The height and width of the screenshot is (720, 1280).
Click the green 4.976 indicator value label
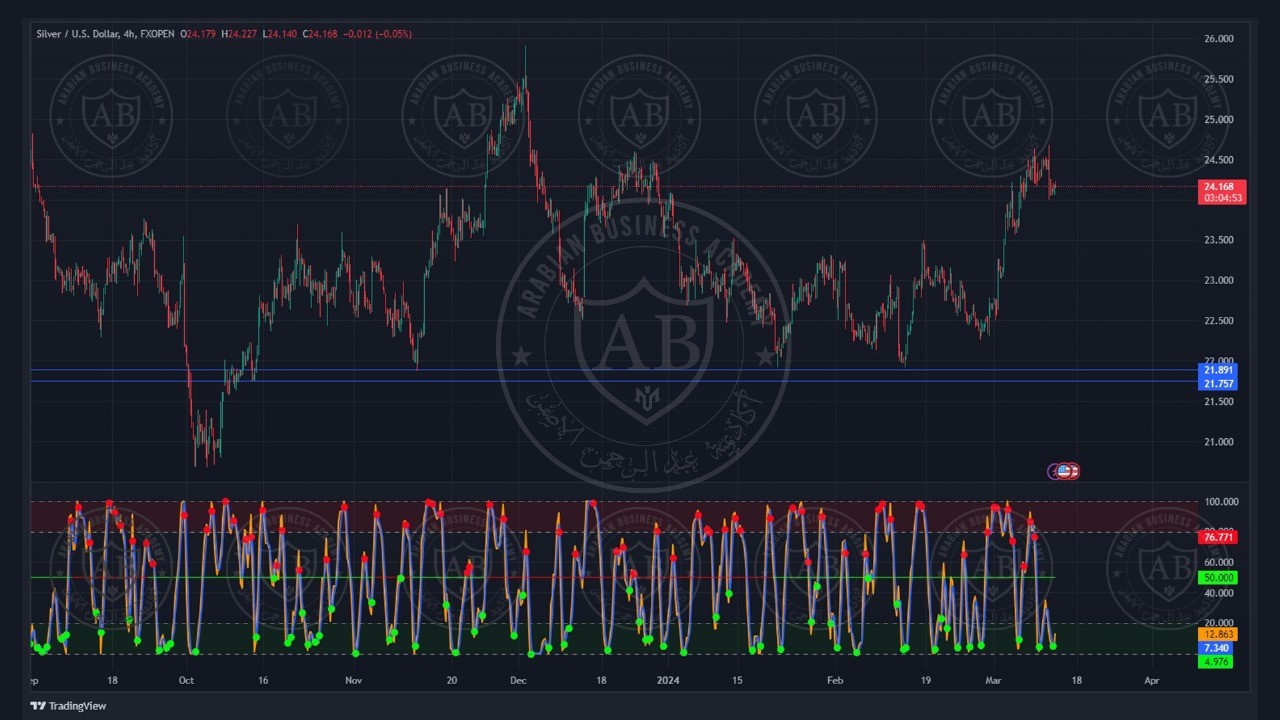(x=1216, y=661)
